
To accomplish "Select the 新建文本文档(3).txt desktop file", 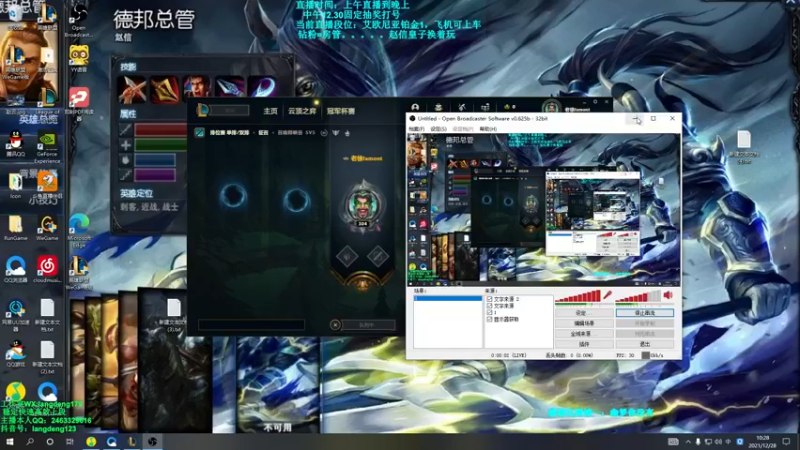I will click(x=174, y=315).
